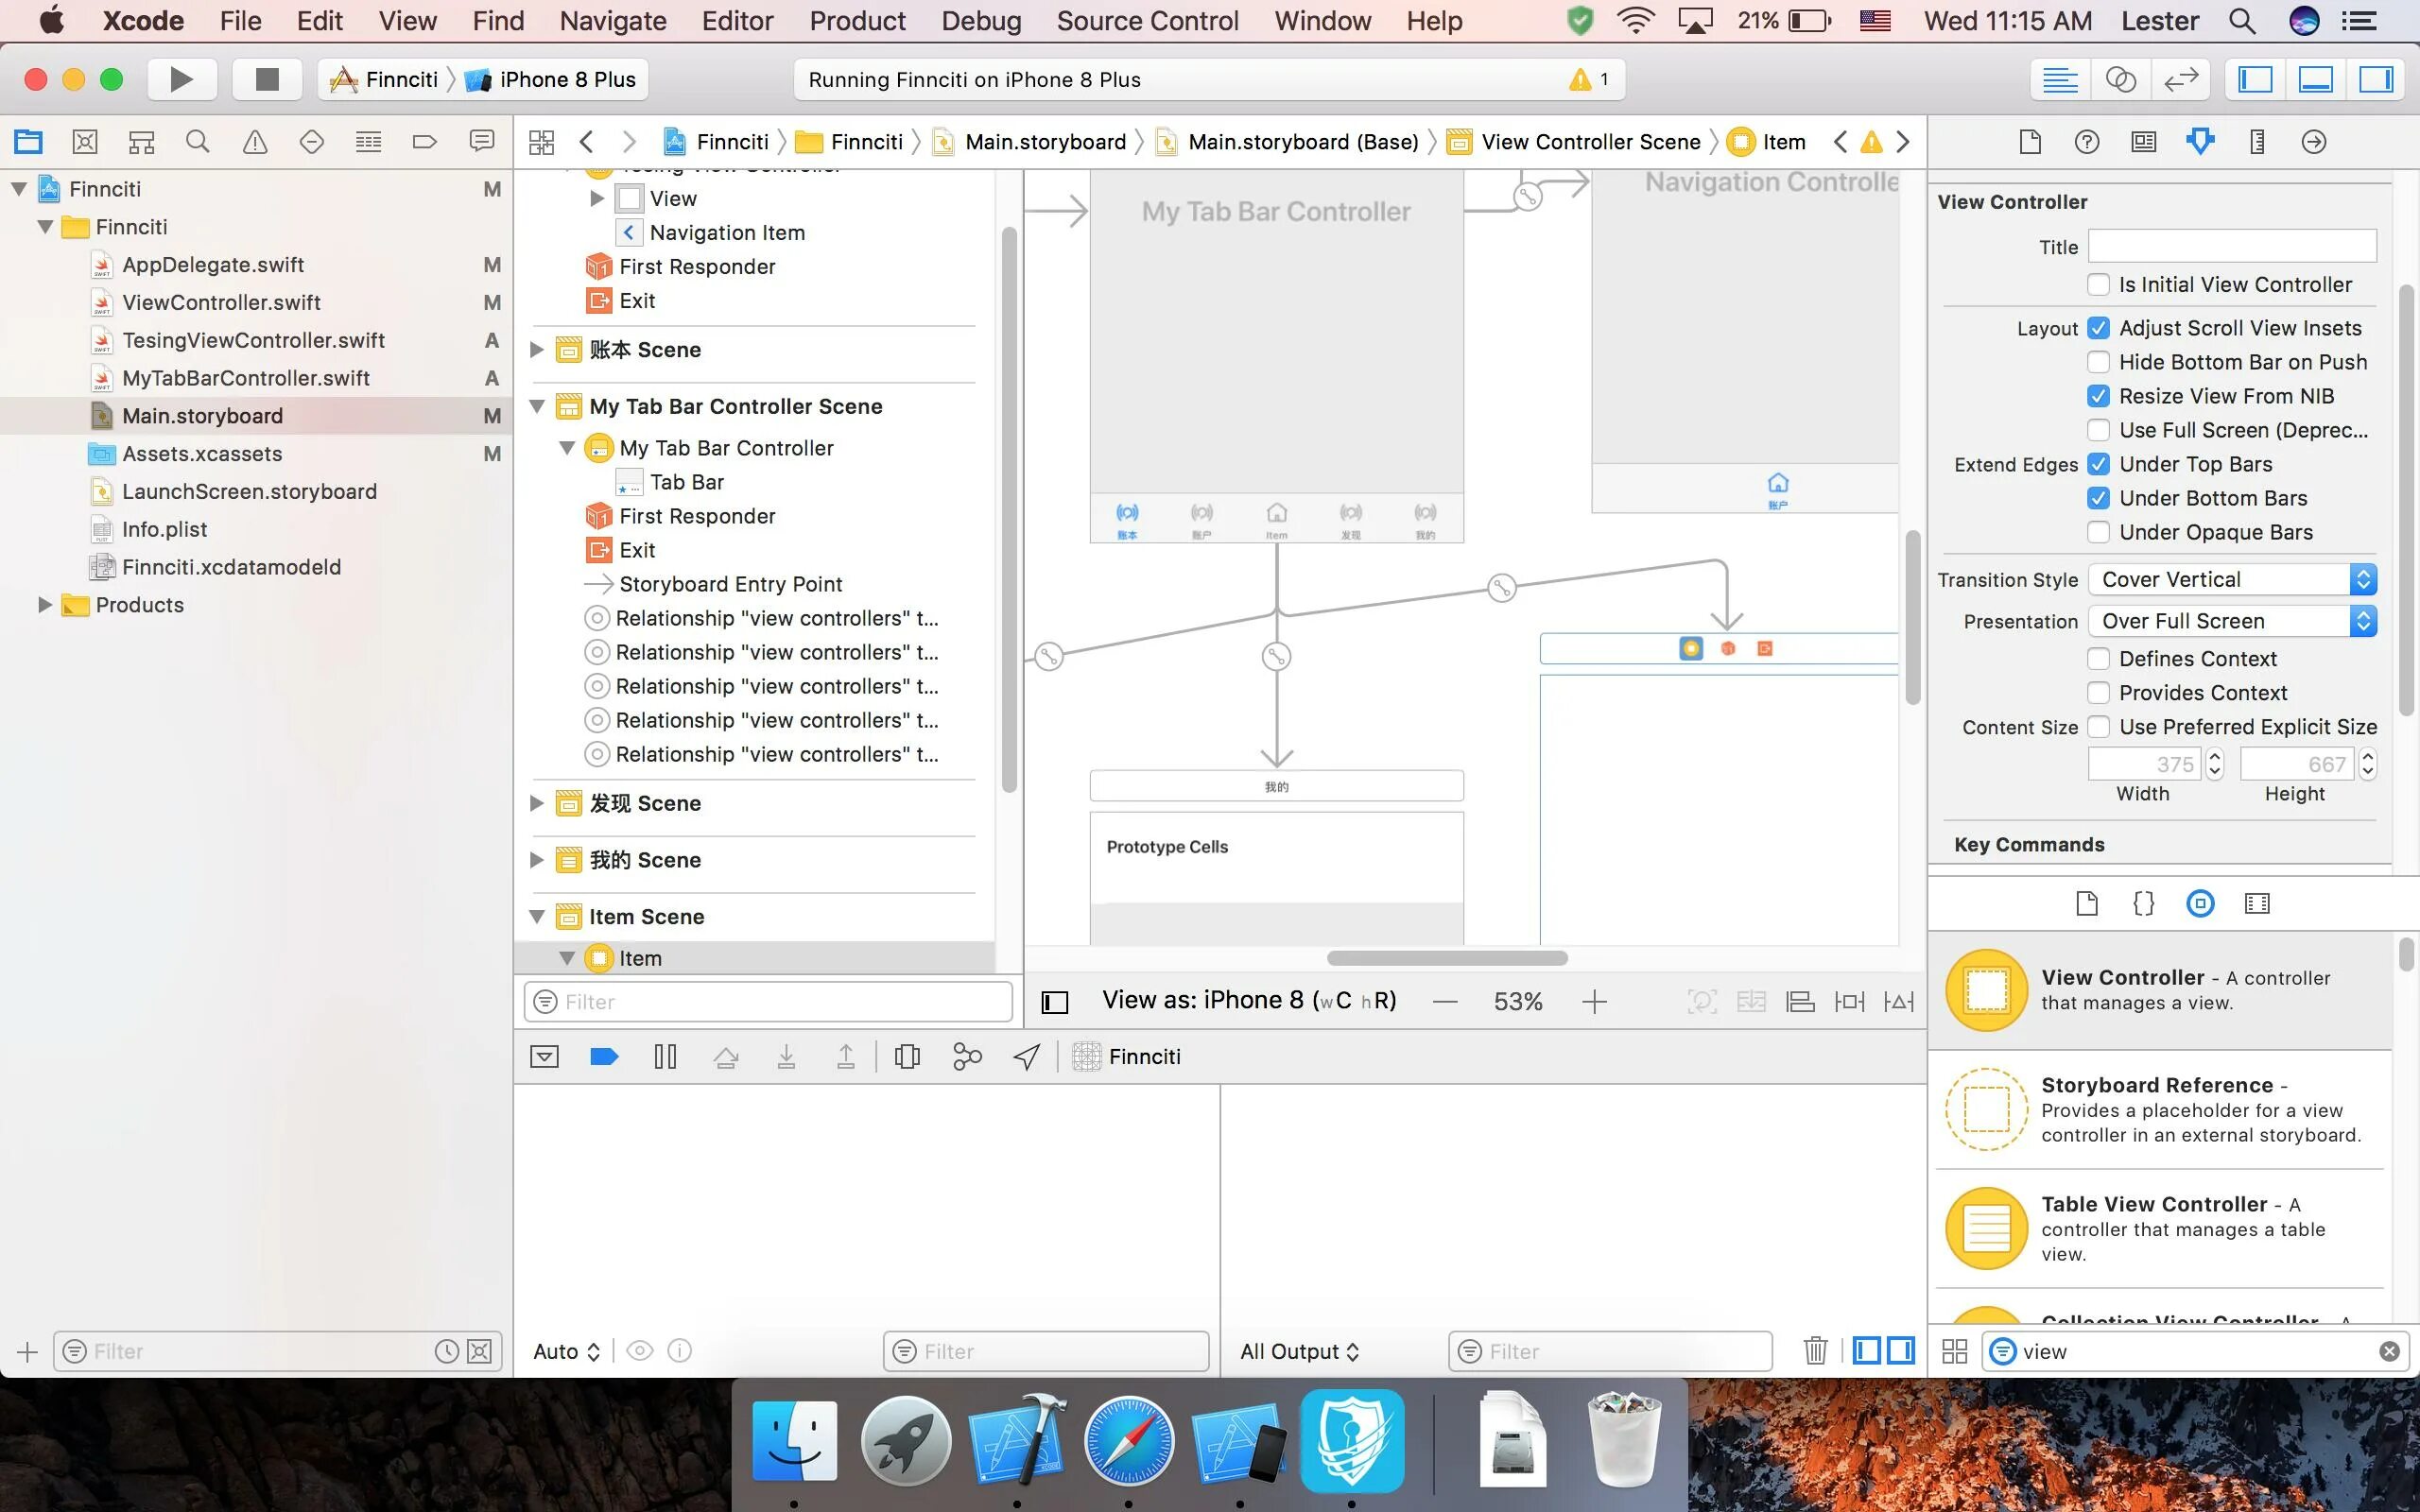Toggle Resize View From NIB checkbox
The image size is (2420, 1512).
point(2098,395)
